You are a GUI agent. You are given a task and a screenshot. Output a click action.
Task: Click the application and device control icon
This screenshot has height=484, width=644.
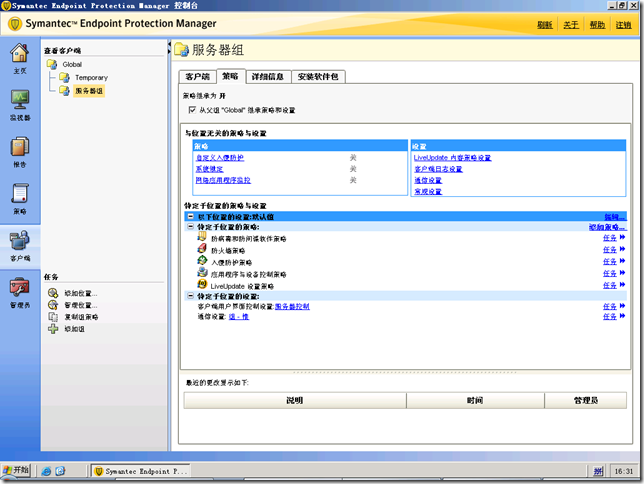tap(202, 272)
